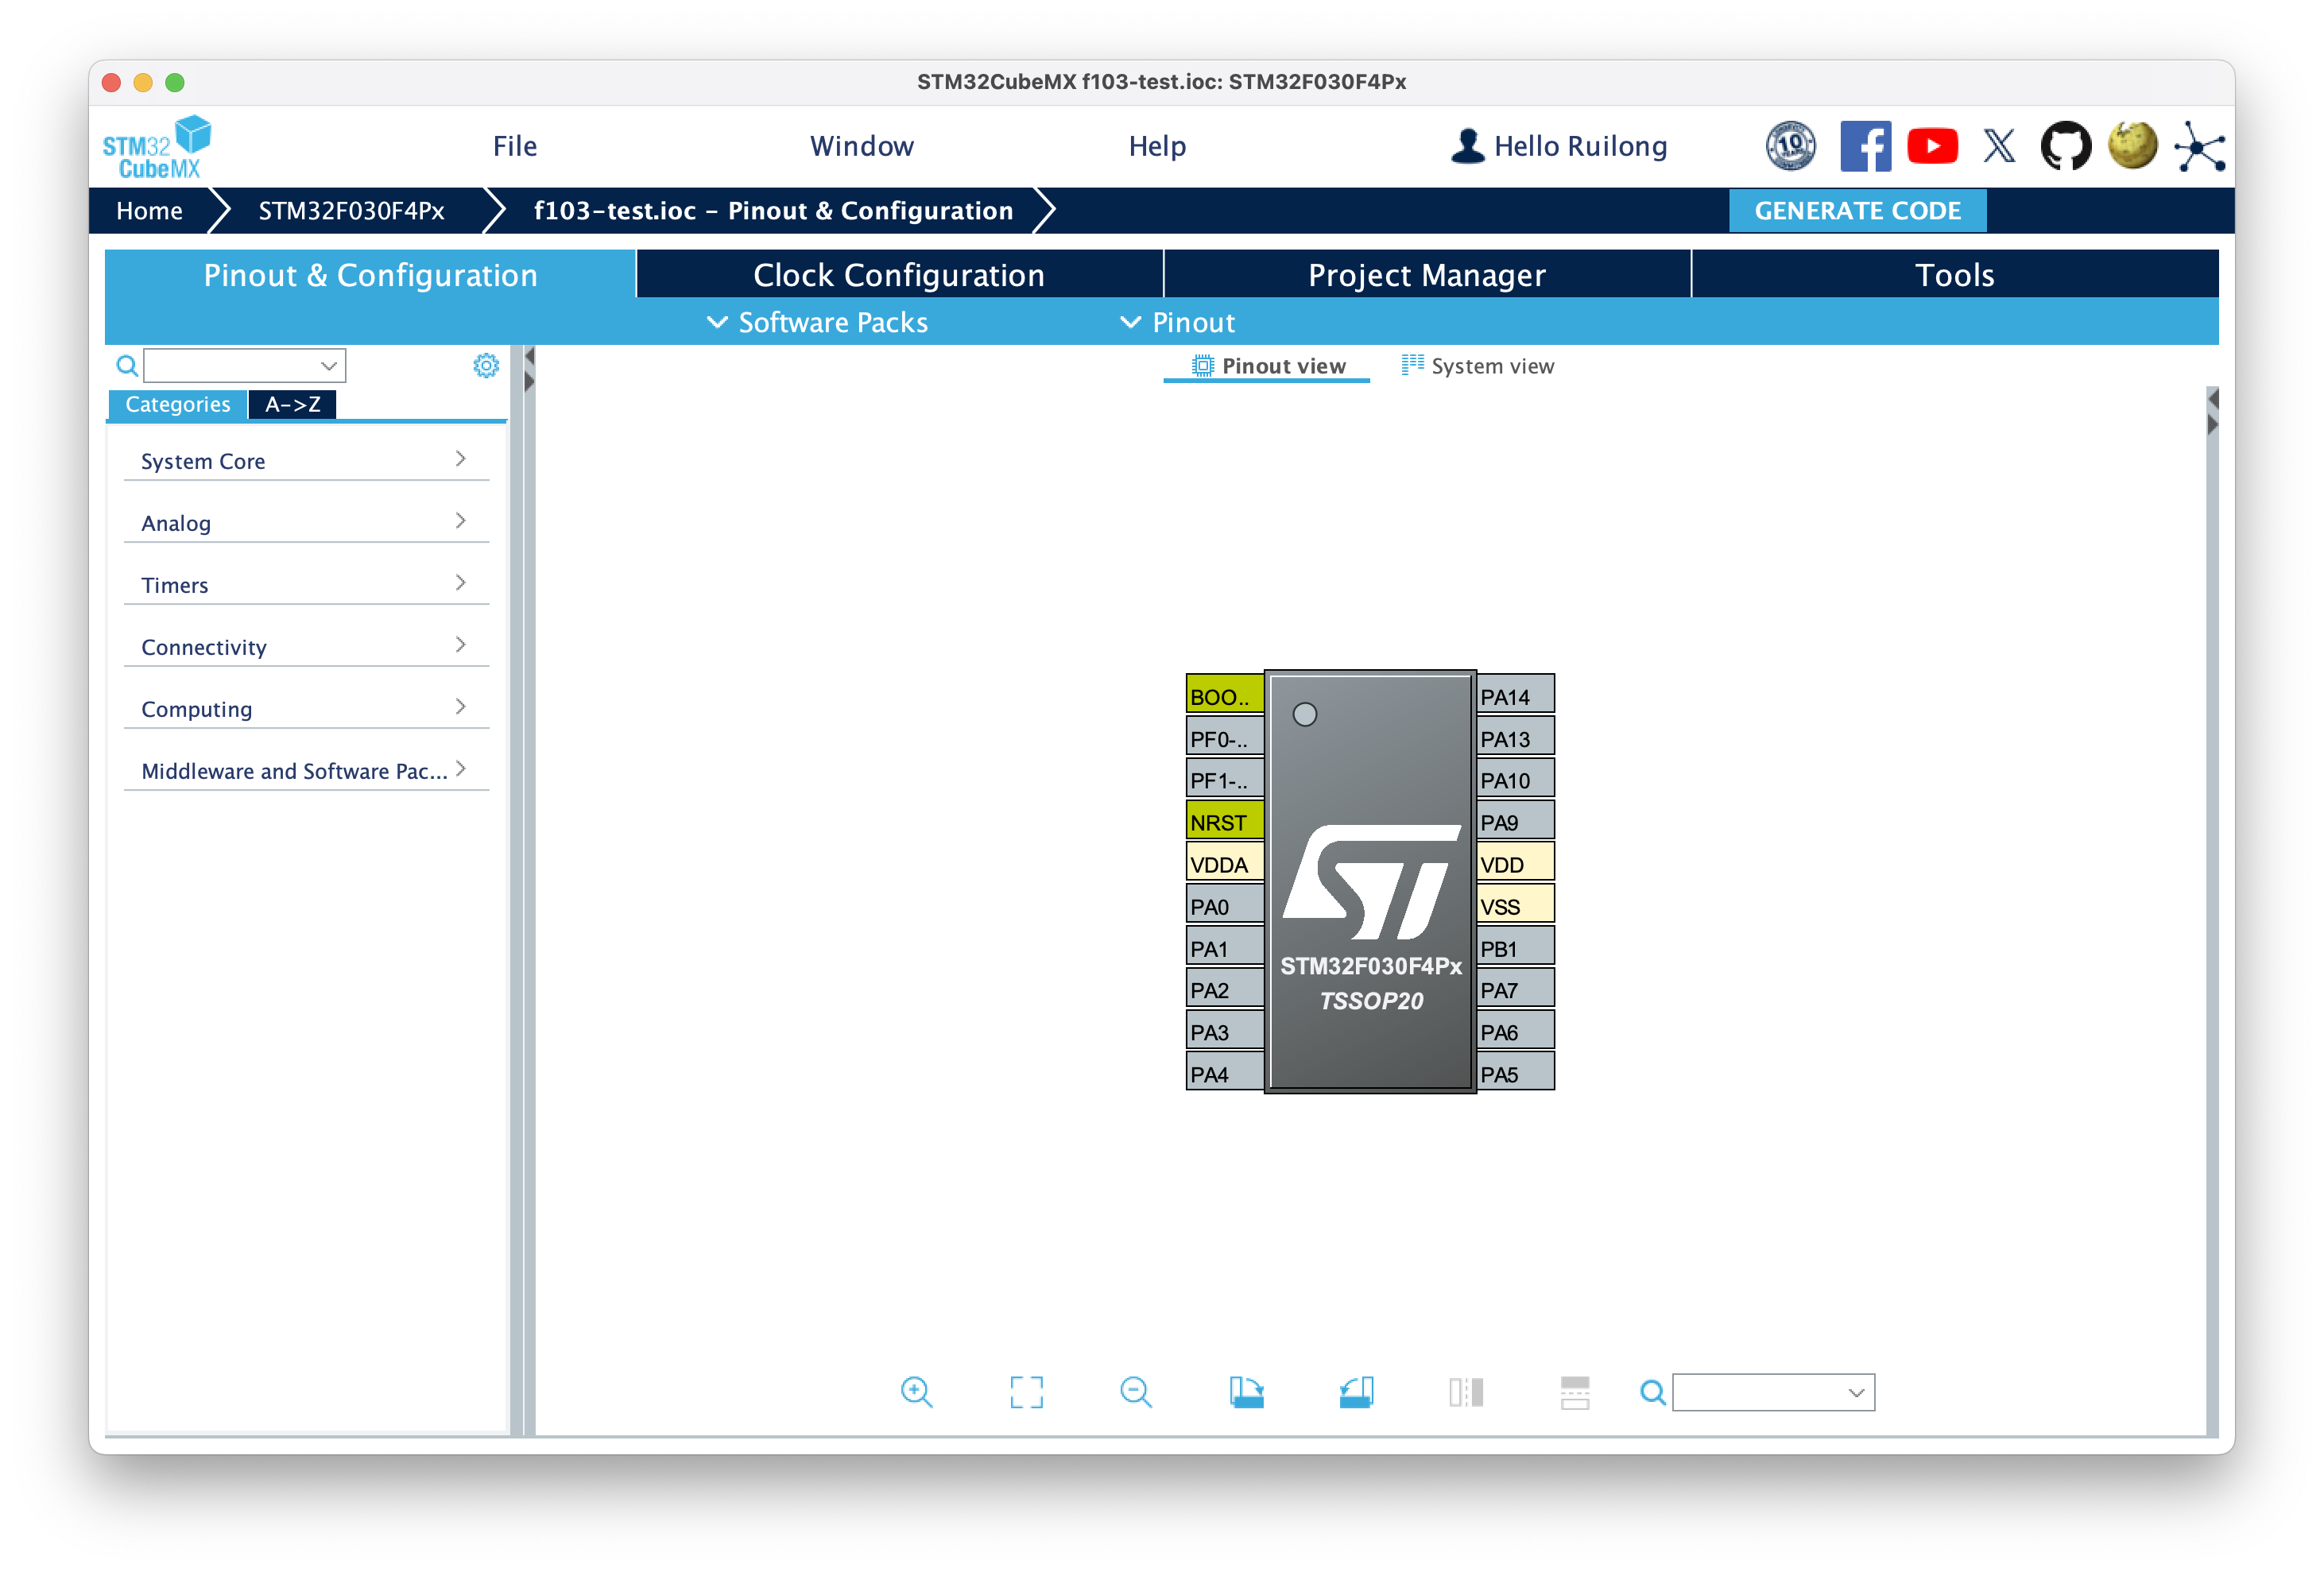Select the PA13 pin on chip
2324x1572 pixels.
[1515, 737]
